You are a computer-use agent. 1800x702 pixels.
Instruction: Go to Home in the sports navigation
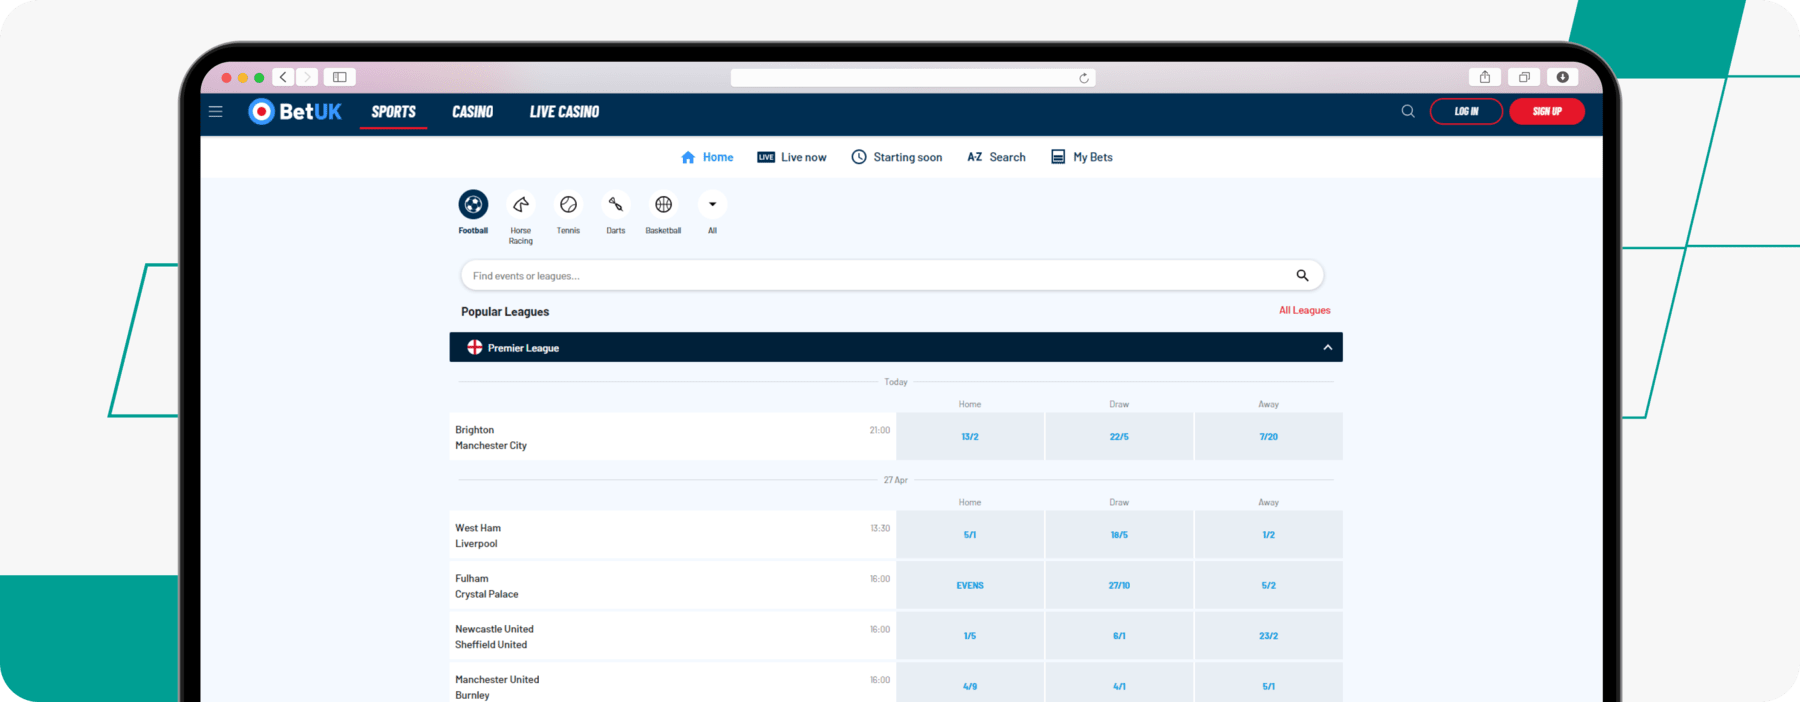coord(707,157)
